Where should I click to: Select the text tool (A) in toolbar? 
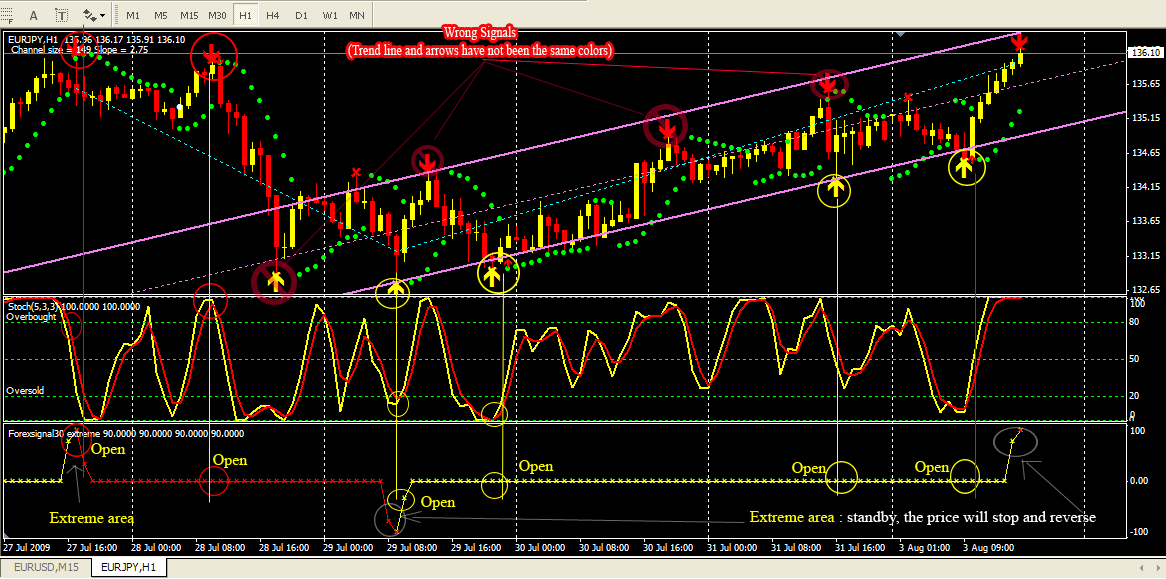[x=34, y=15]
